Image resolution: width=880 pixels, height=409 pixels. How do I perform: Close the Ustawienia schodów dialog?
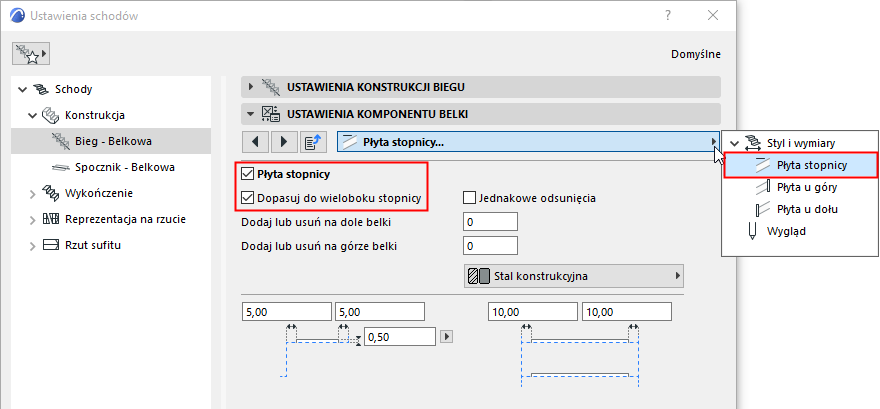pos(713,16)
